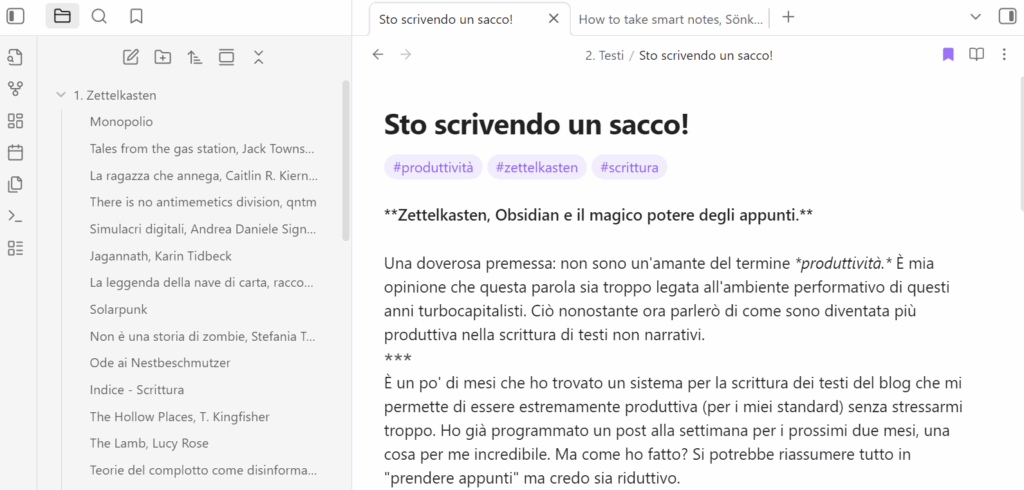Click the #zettelkasten tag

click(537, 167)
